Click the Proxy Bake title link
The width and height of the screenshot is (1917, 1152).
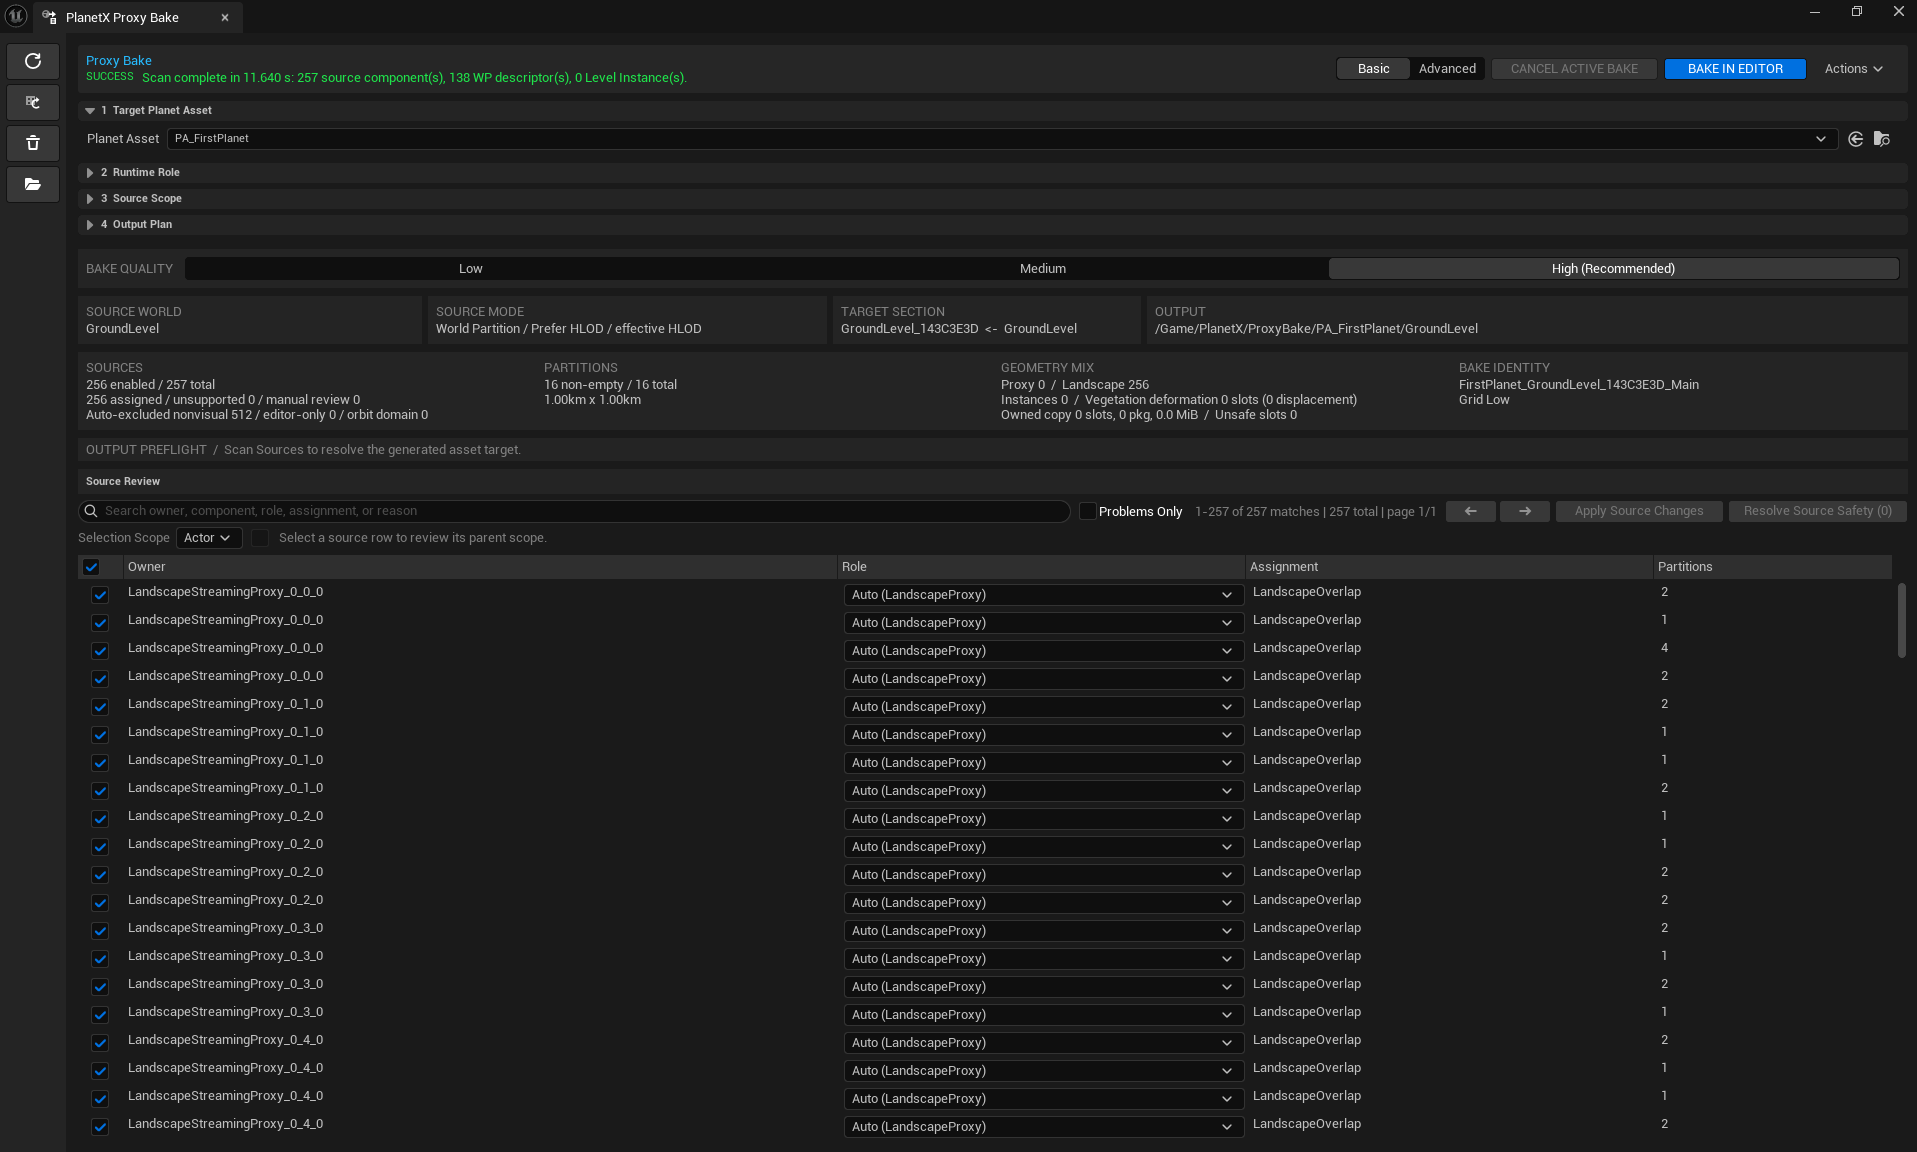pos(119,61)
